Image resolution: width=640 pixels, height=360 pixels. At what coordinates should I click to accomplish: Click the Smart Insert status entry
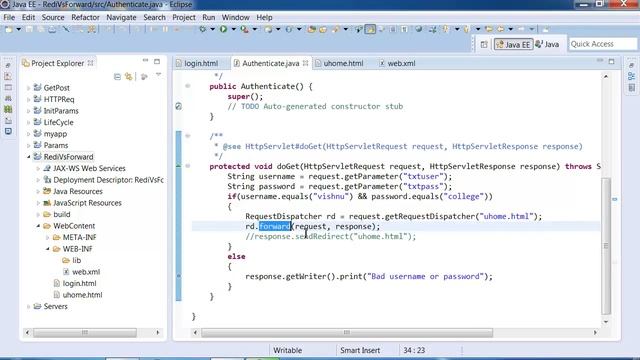pos(360,351)
